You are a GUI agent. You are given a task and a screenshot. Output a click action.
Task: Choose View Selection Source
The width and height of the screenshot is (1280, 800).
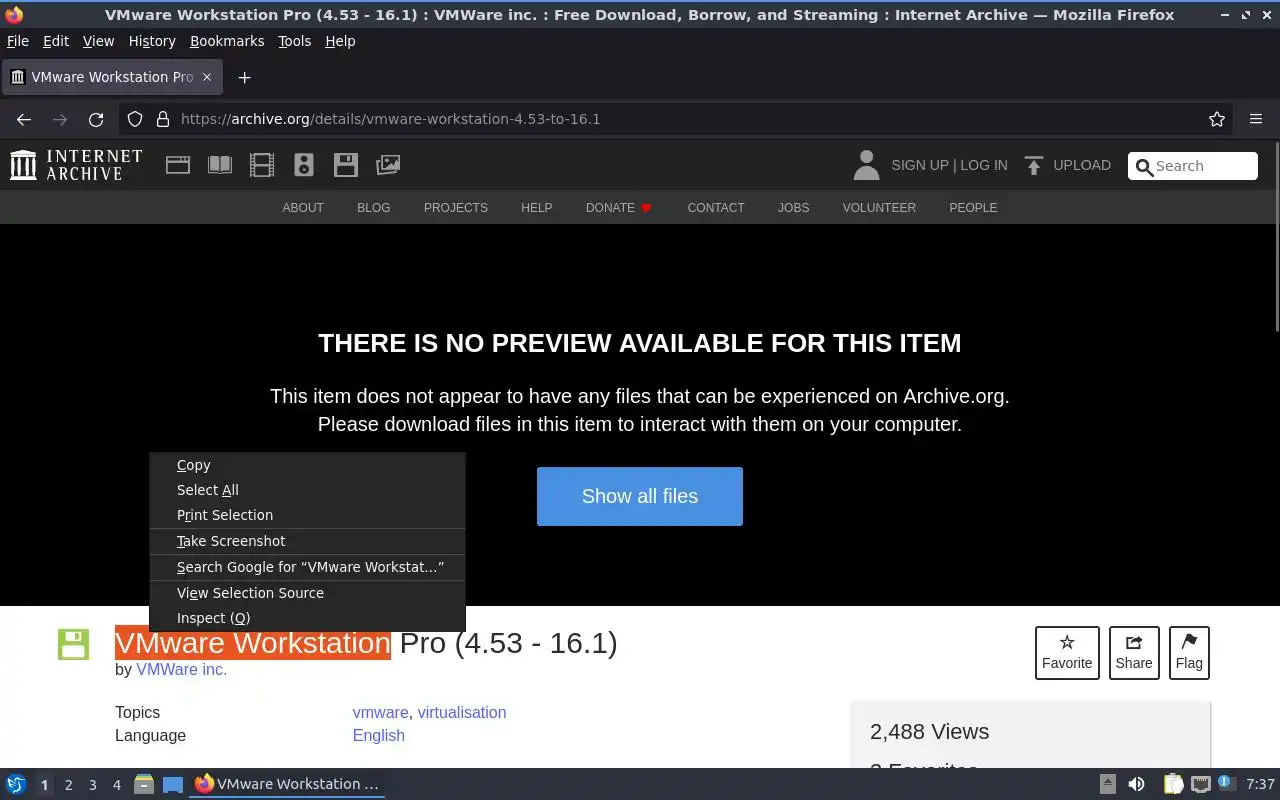[x=307, y=593]
